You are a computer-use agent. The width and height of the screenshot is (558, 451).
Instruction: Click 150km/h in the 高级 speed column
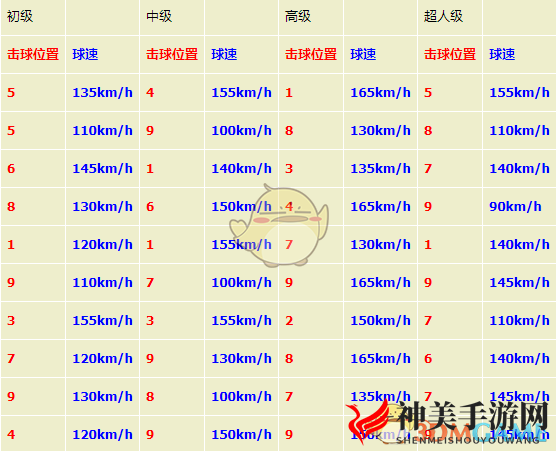point(380,320)
